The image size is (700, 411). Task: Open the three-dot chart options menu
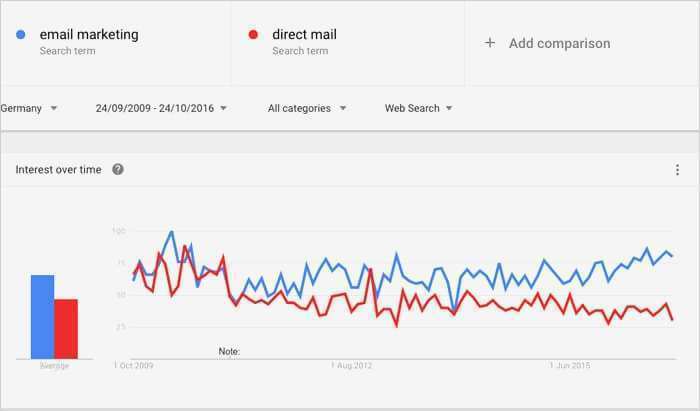click(x=677, y=170)
